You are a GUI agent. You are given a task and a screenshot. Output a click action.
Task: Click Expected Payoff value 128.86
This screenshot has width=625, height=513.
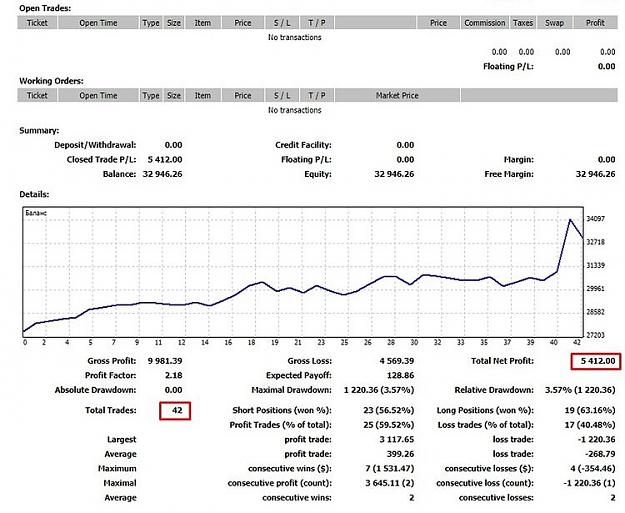pyautogui.click(x=401, y=375)
